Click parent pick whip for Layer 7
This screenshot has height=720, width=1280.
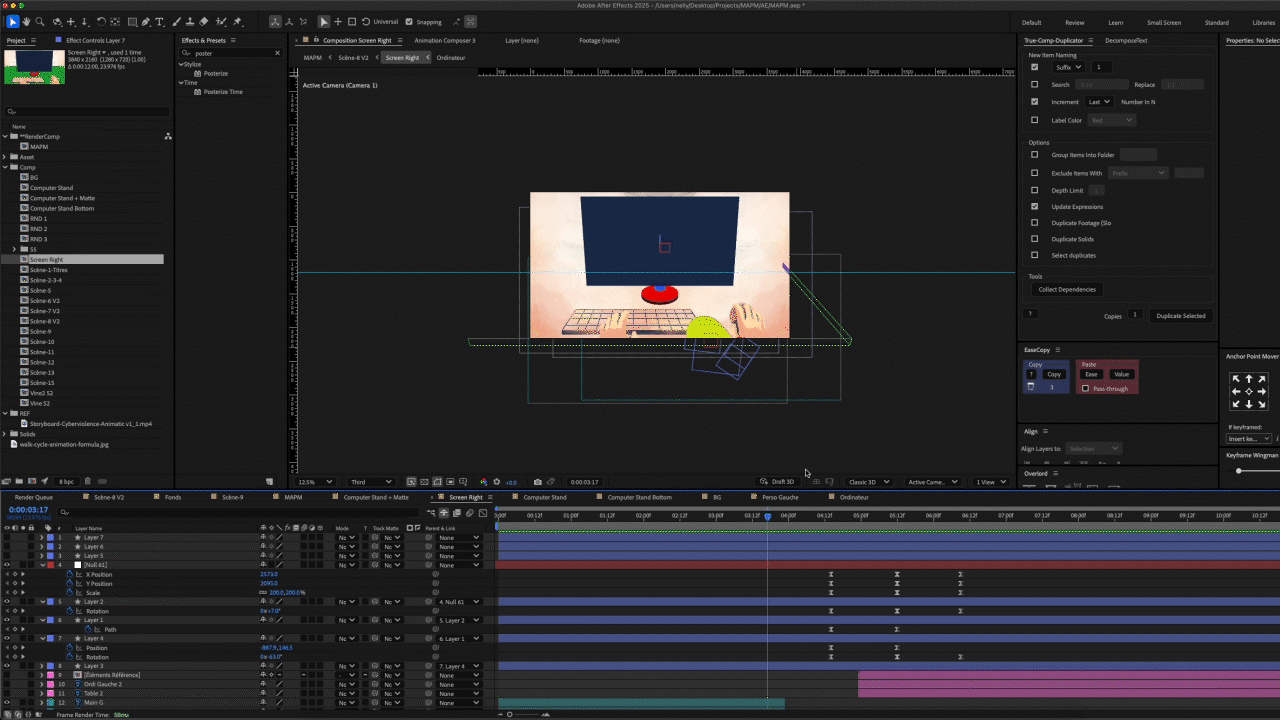pos(429,538)
